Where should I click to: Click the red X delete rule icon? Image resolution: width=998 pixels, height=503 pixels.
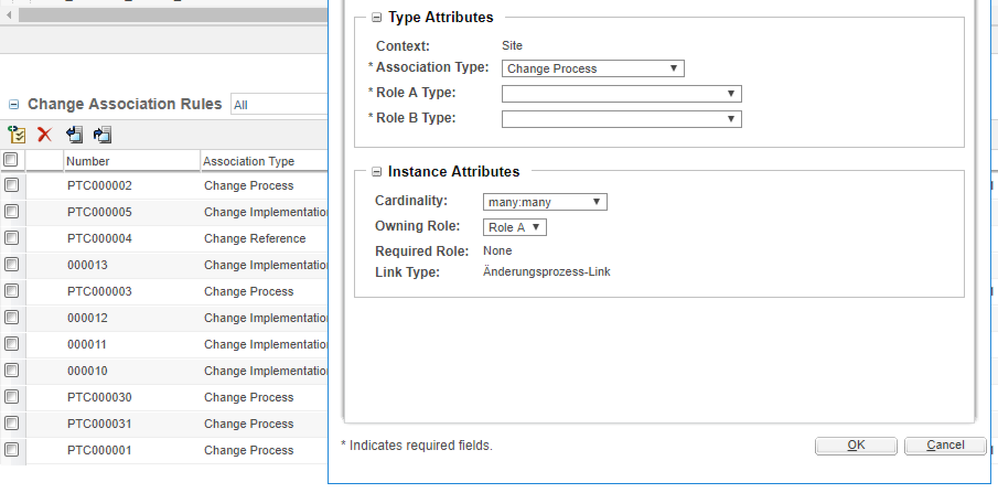45,134
